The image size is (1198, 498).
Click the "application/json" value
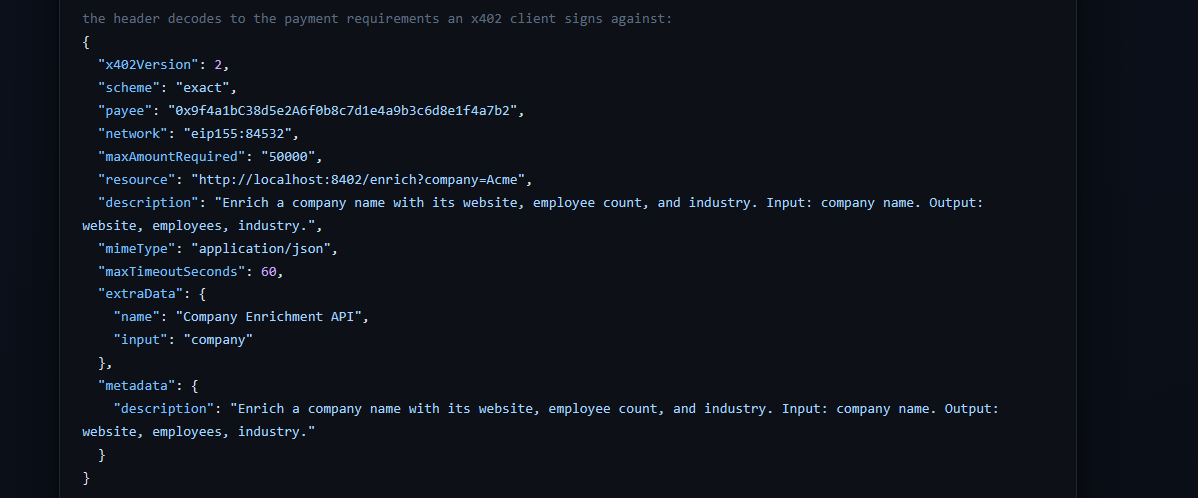261,247
